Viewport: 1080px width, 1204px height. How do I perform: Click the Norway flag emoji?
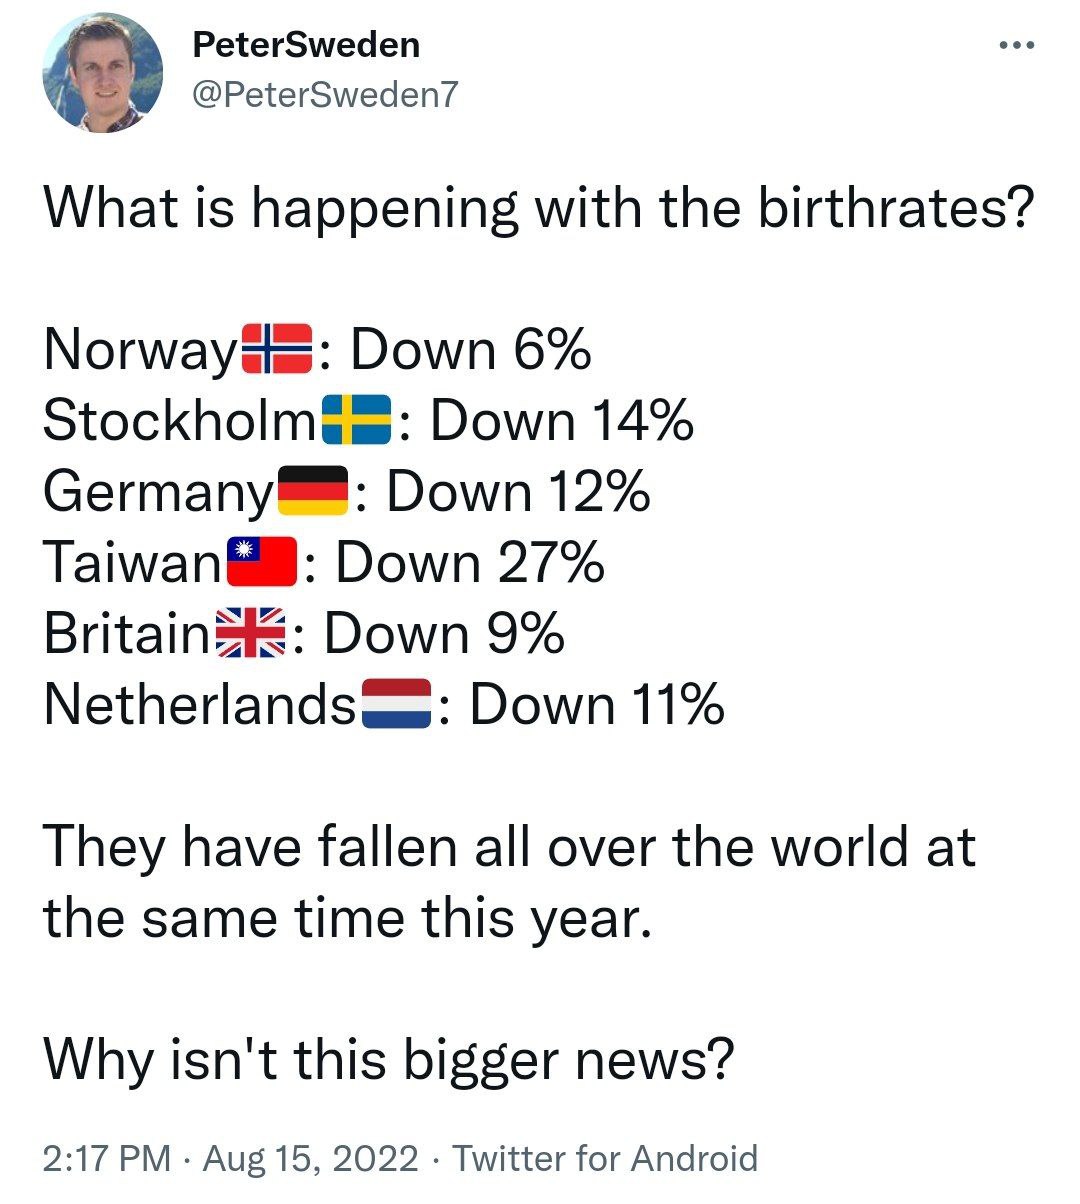coord(277,349)
